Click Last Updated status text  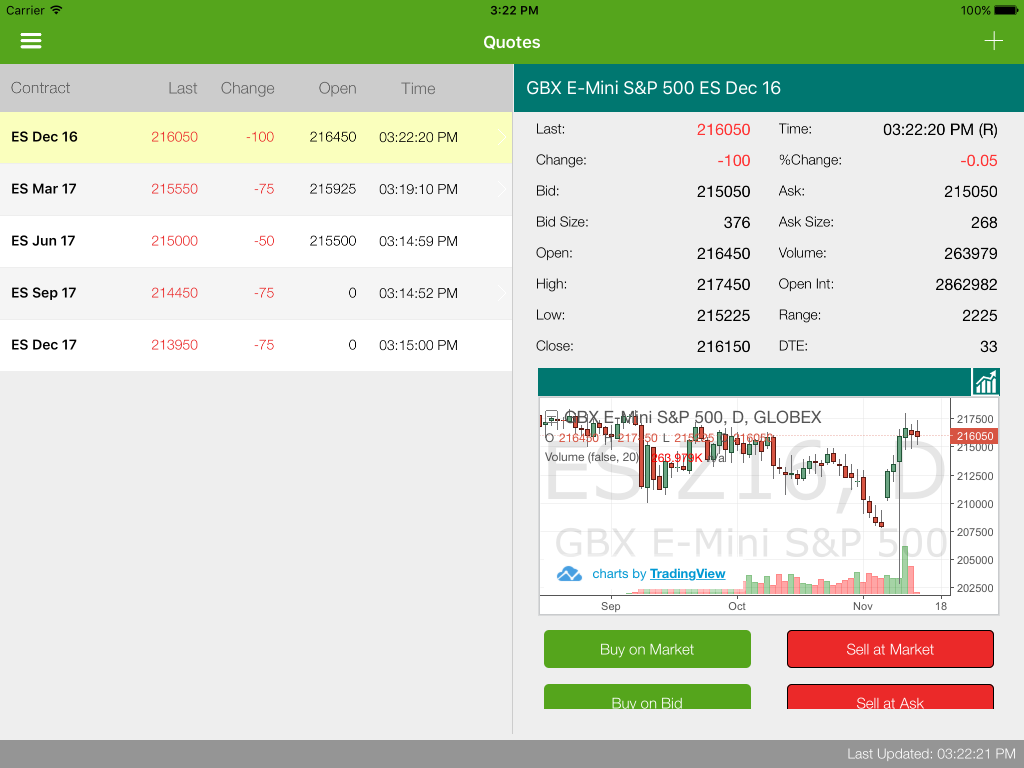click(931, 754)
